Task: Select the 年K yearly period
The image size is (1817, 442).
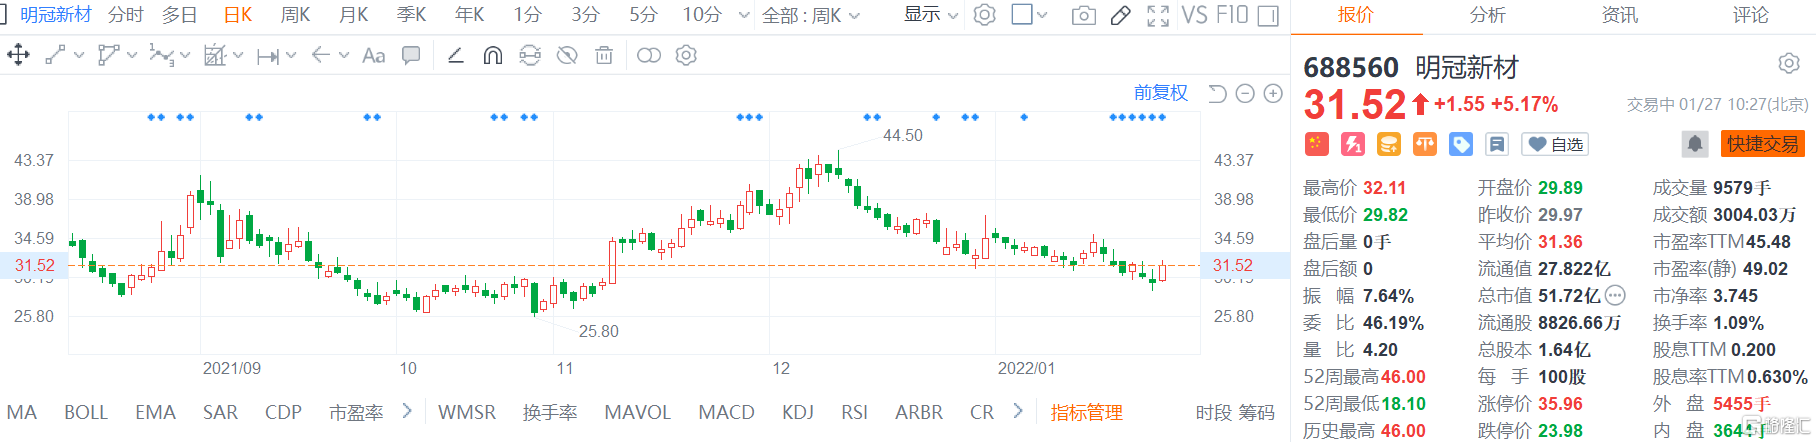Action: point(469,15)
